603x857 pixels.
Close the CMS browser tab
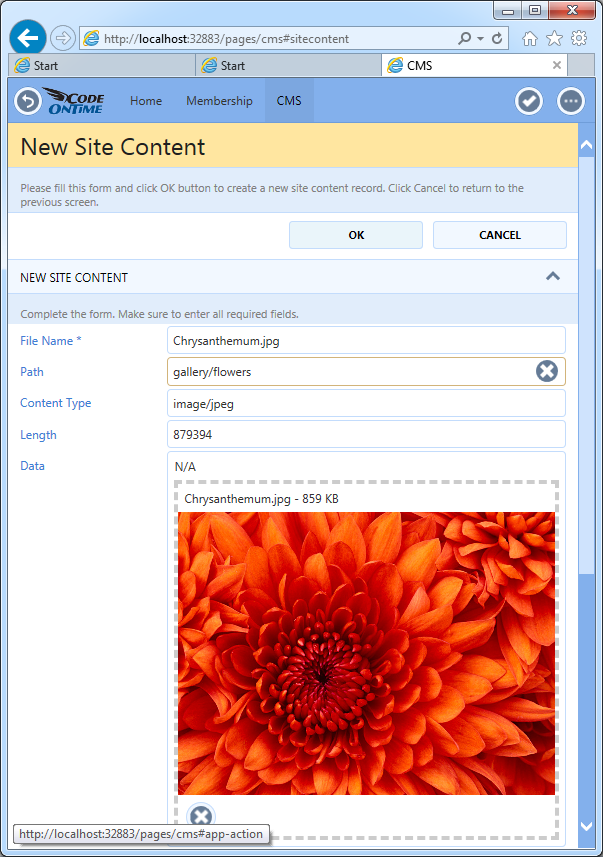557,66
